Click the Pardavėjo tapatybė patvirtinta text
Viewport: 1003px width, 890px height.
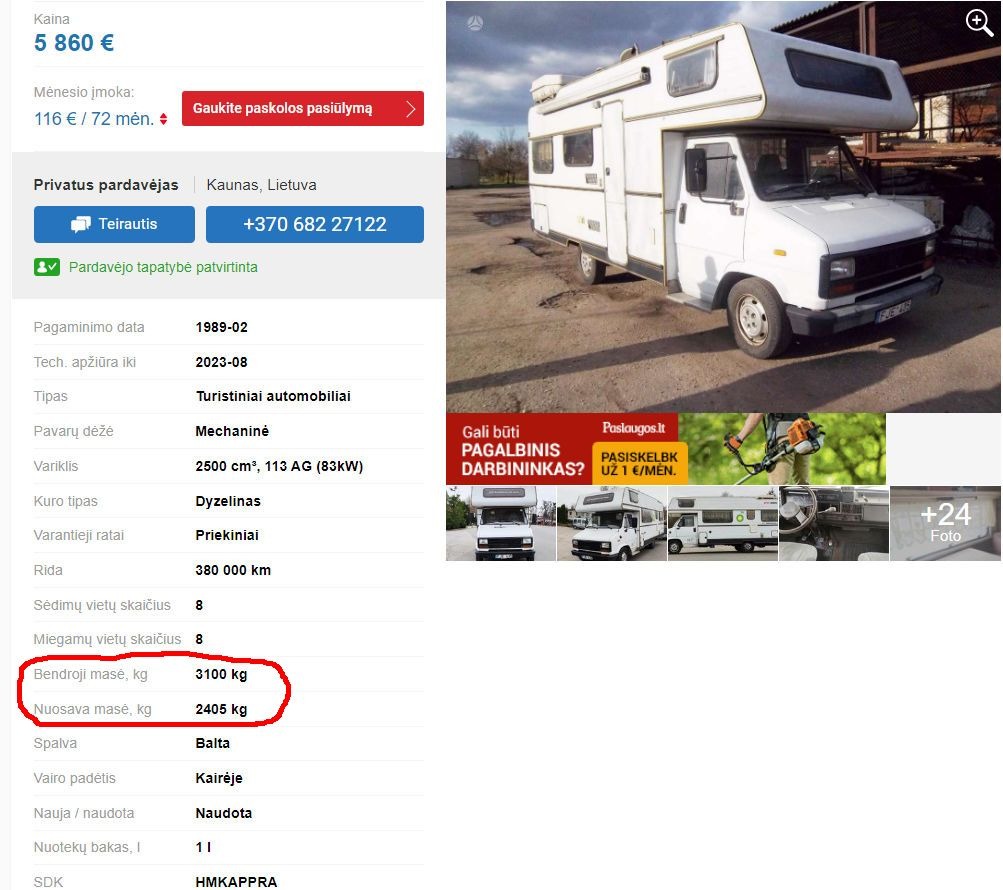pos(163,267)
